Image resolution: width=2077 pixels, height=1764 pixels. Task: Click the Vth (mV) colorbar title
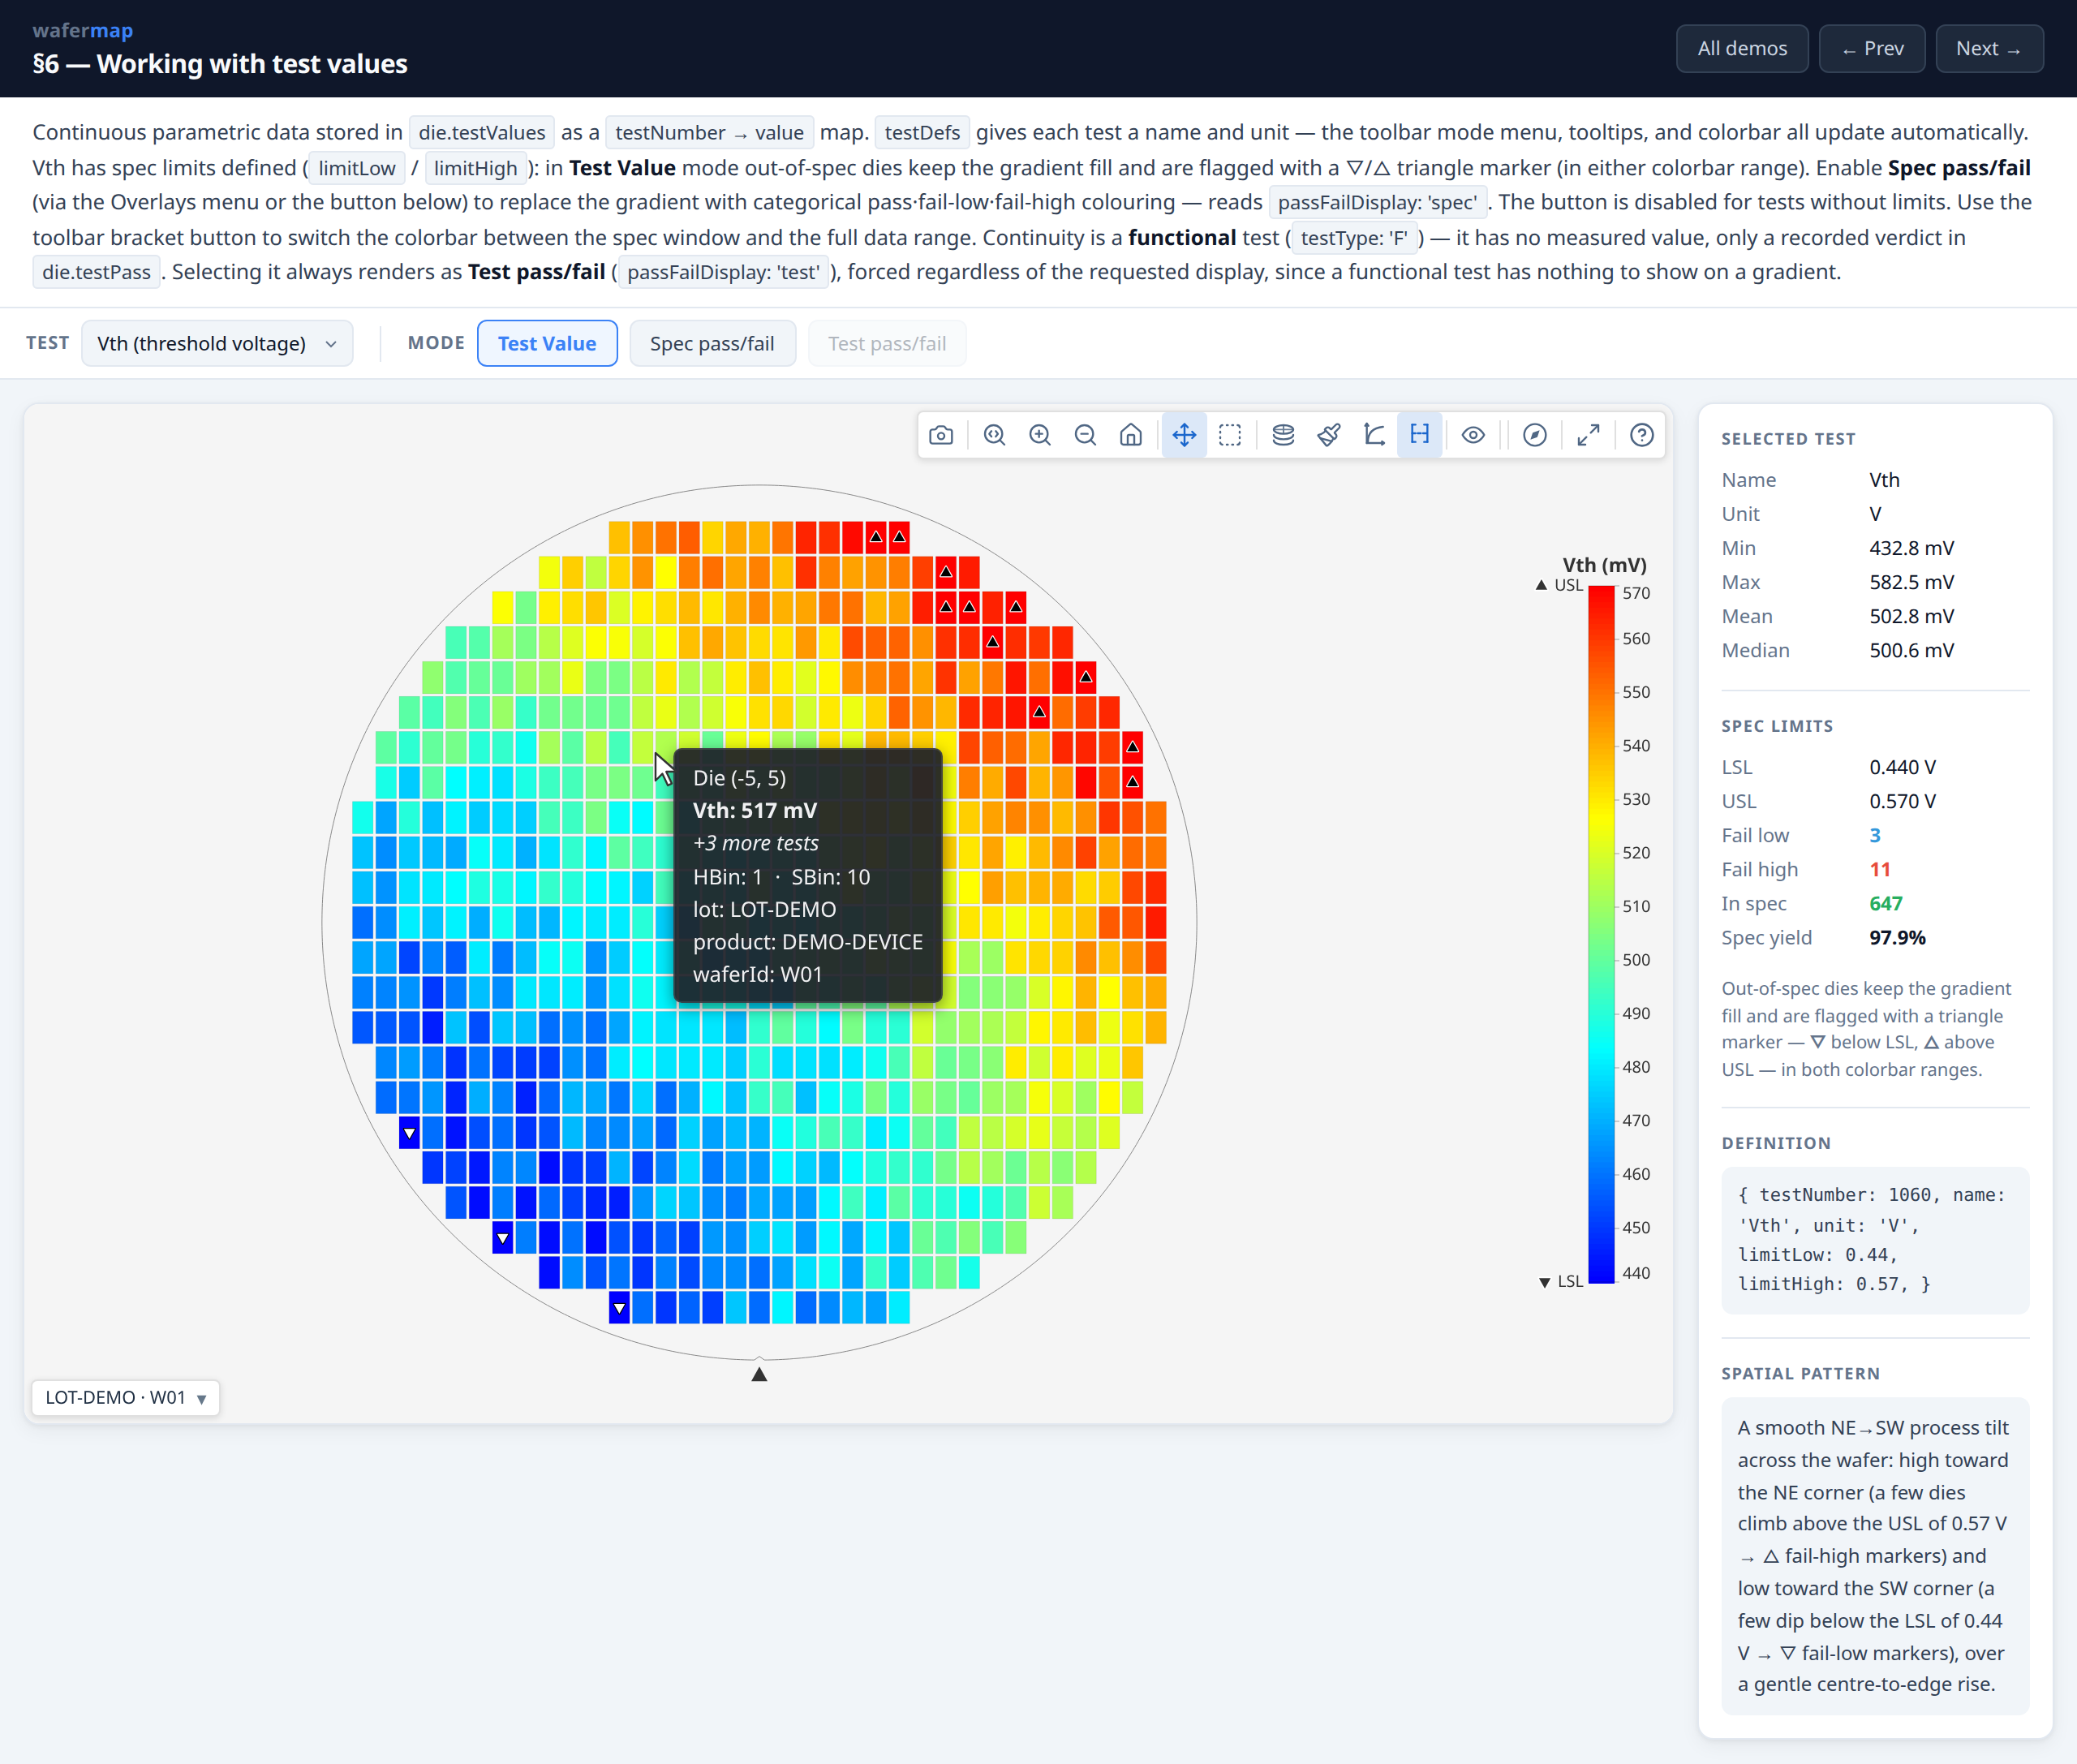click(x=1605, y=565)
